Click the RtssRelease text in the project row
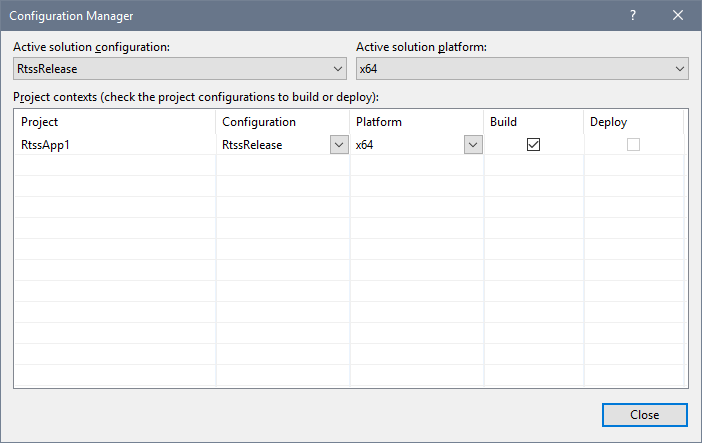This screenshot has width=702, height=443. pyautogui.click(x=252, y=145)
